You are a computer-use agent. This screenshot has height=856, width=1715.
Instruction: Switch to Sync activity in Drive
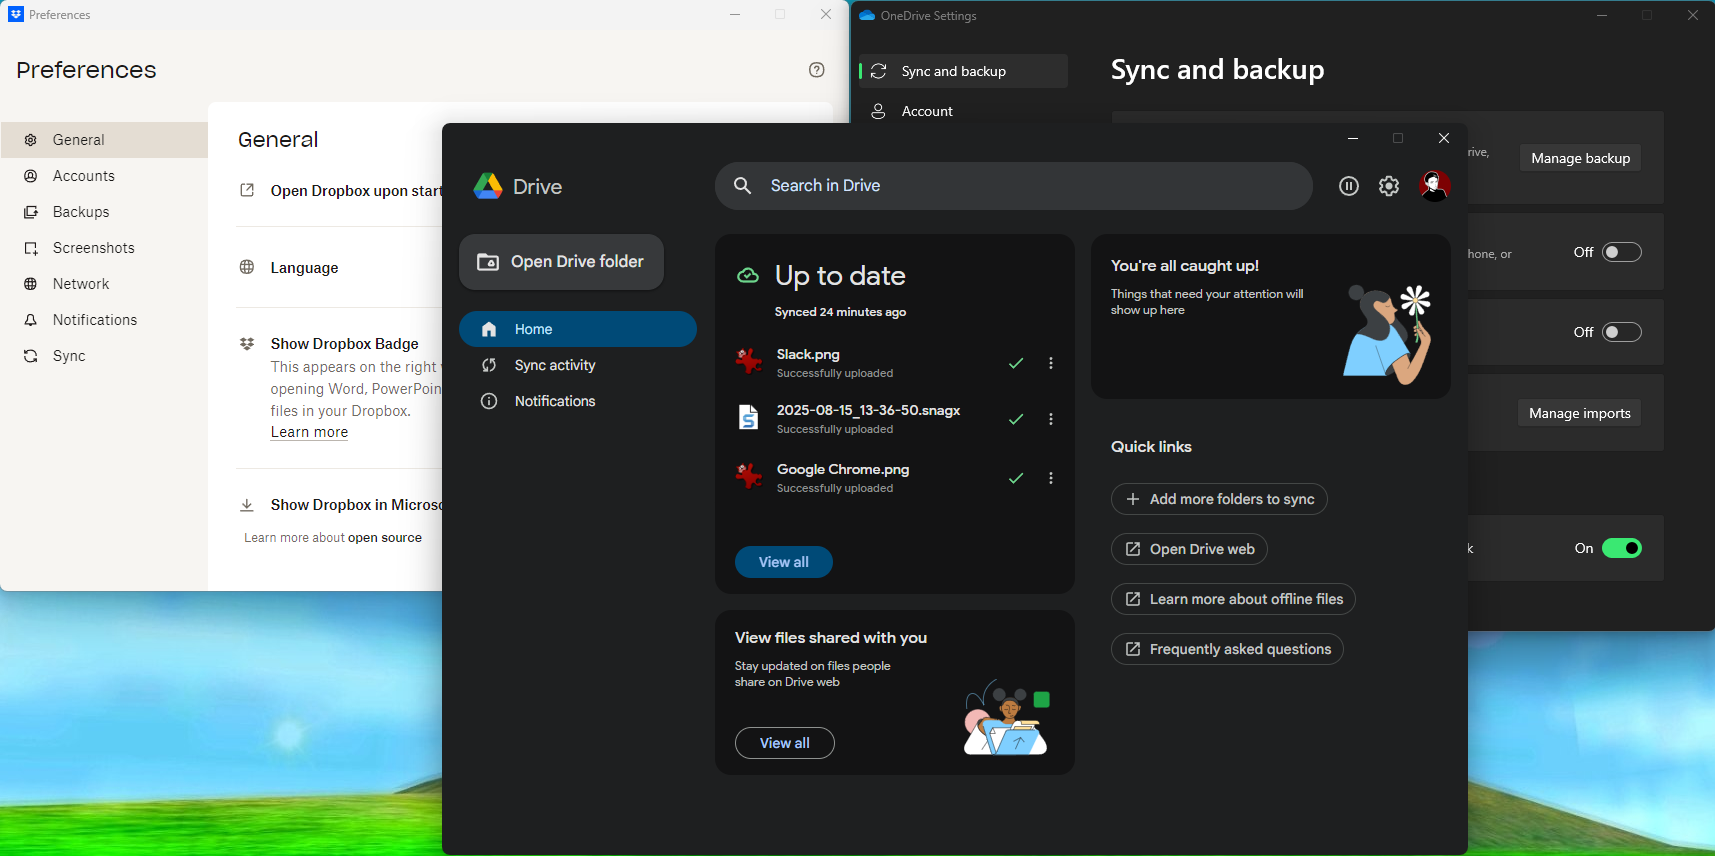coord(554,365)
